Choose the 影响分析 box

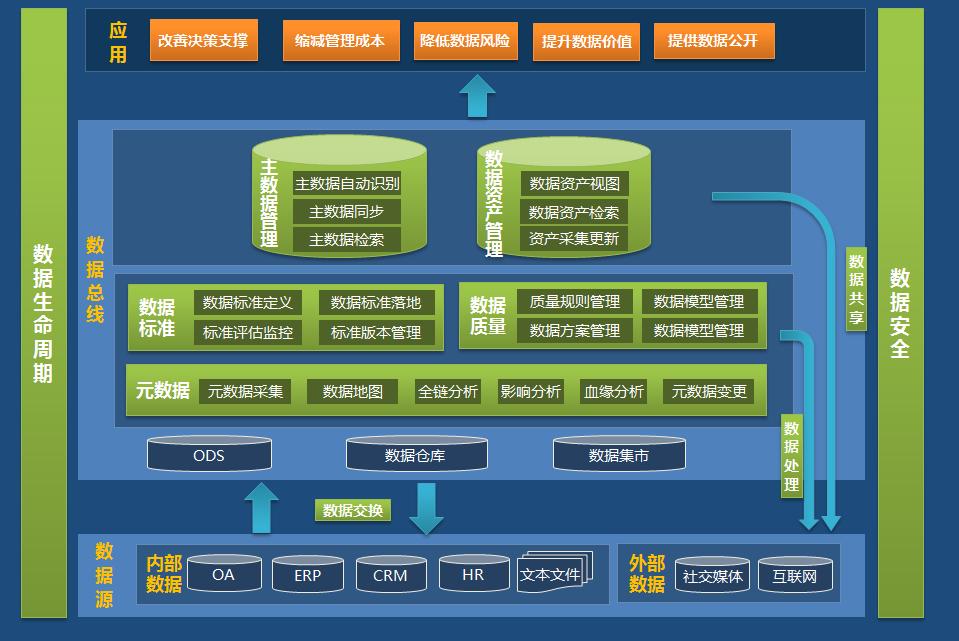(530, 391)
